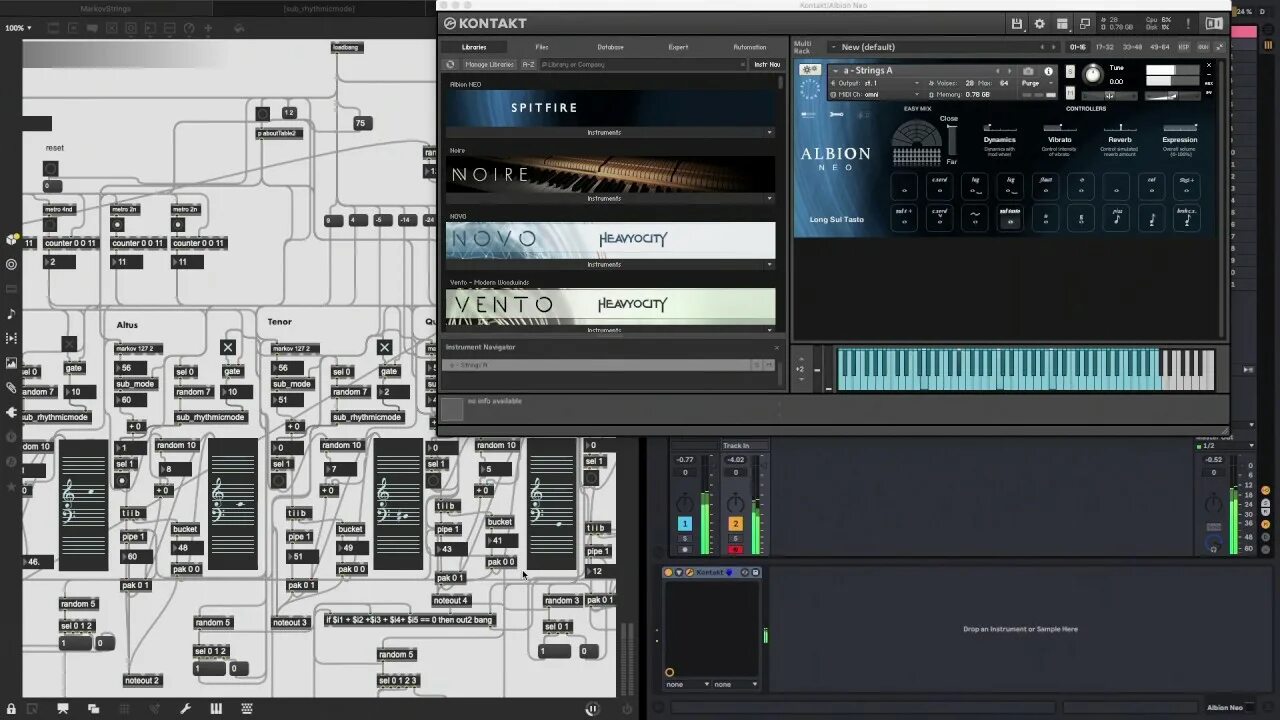1280x720 pixels.
Task: Click the Manage Libraries button
Action: coord(489,64)
